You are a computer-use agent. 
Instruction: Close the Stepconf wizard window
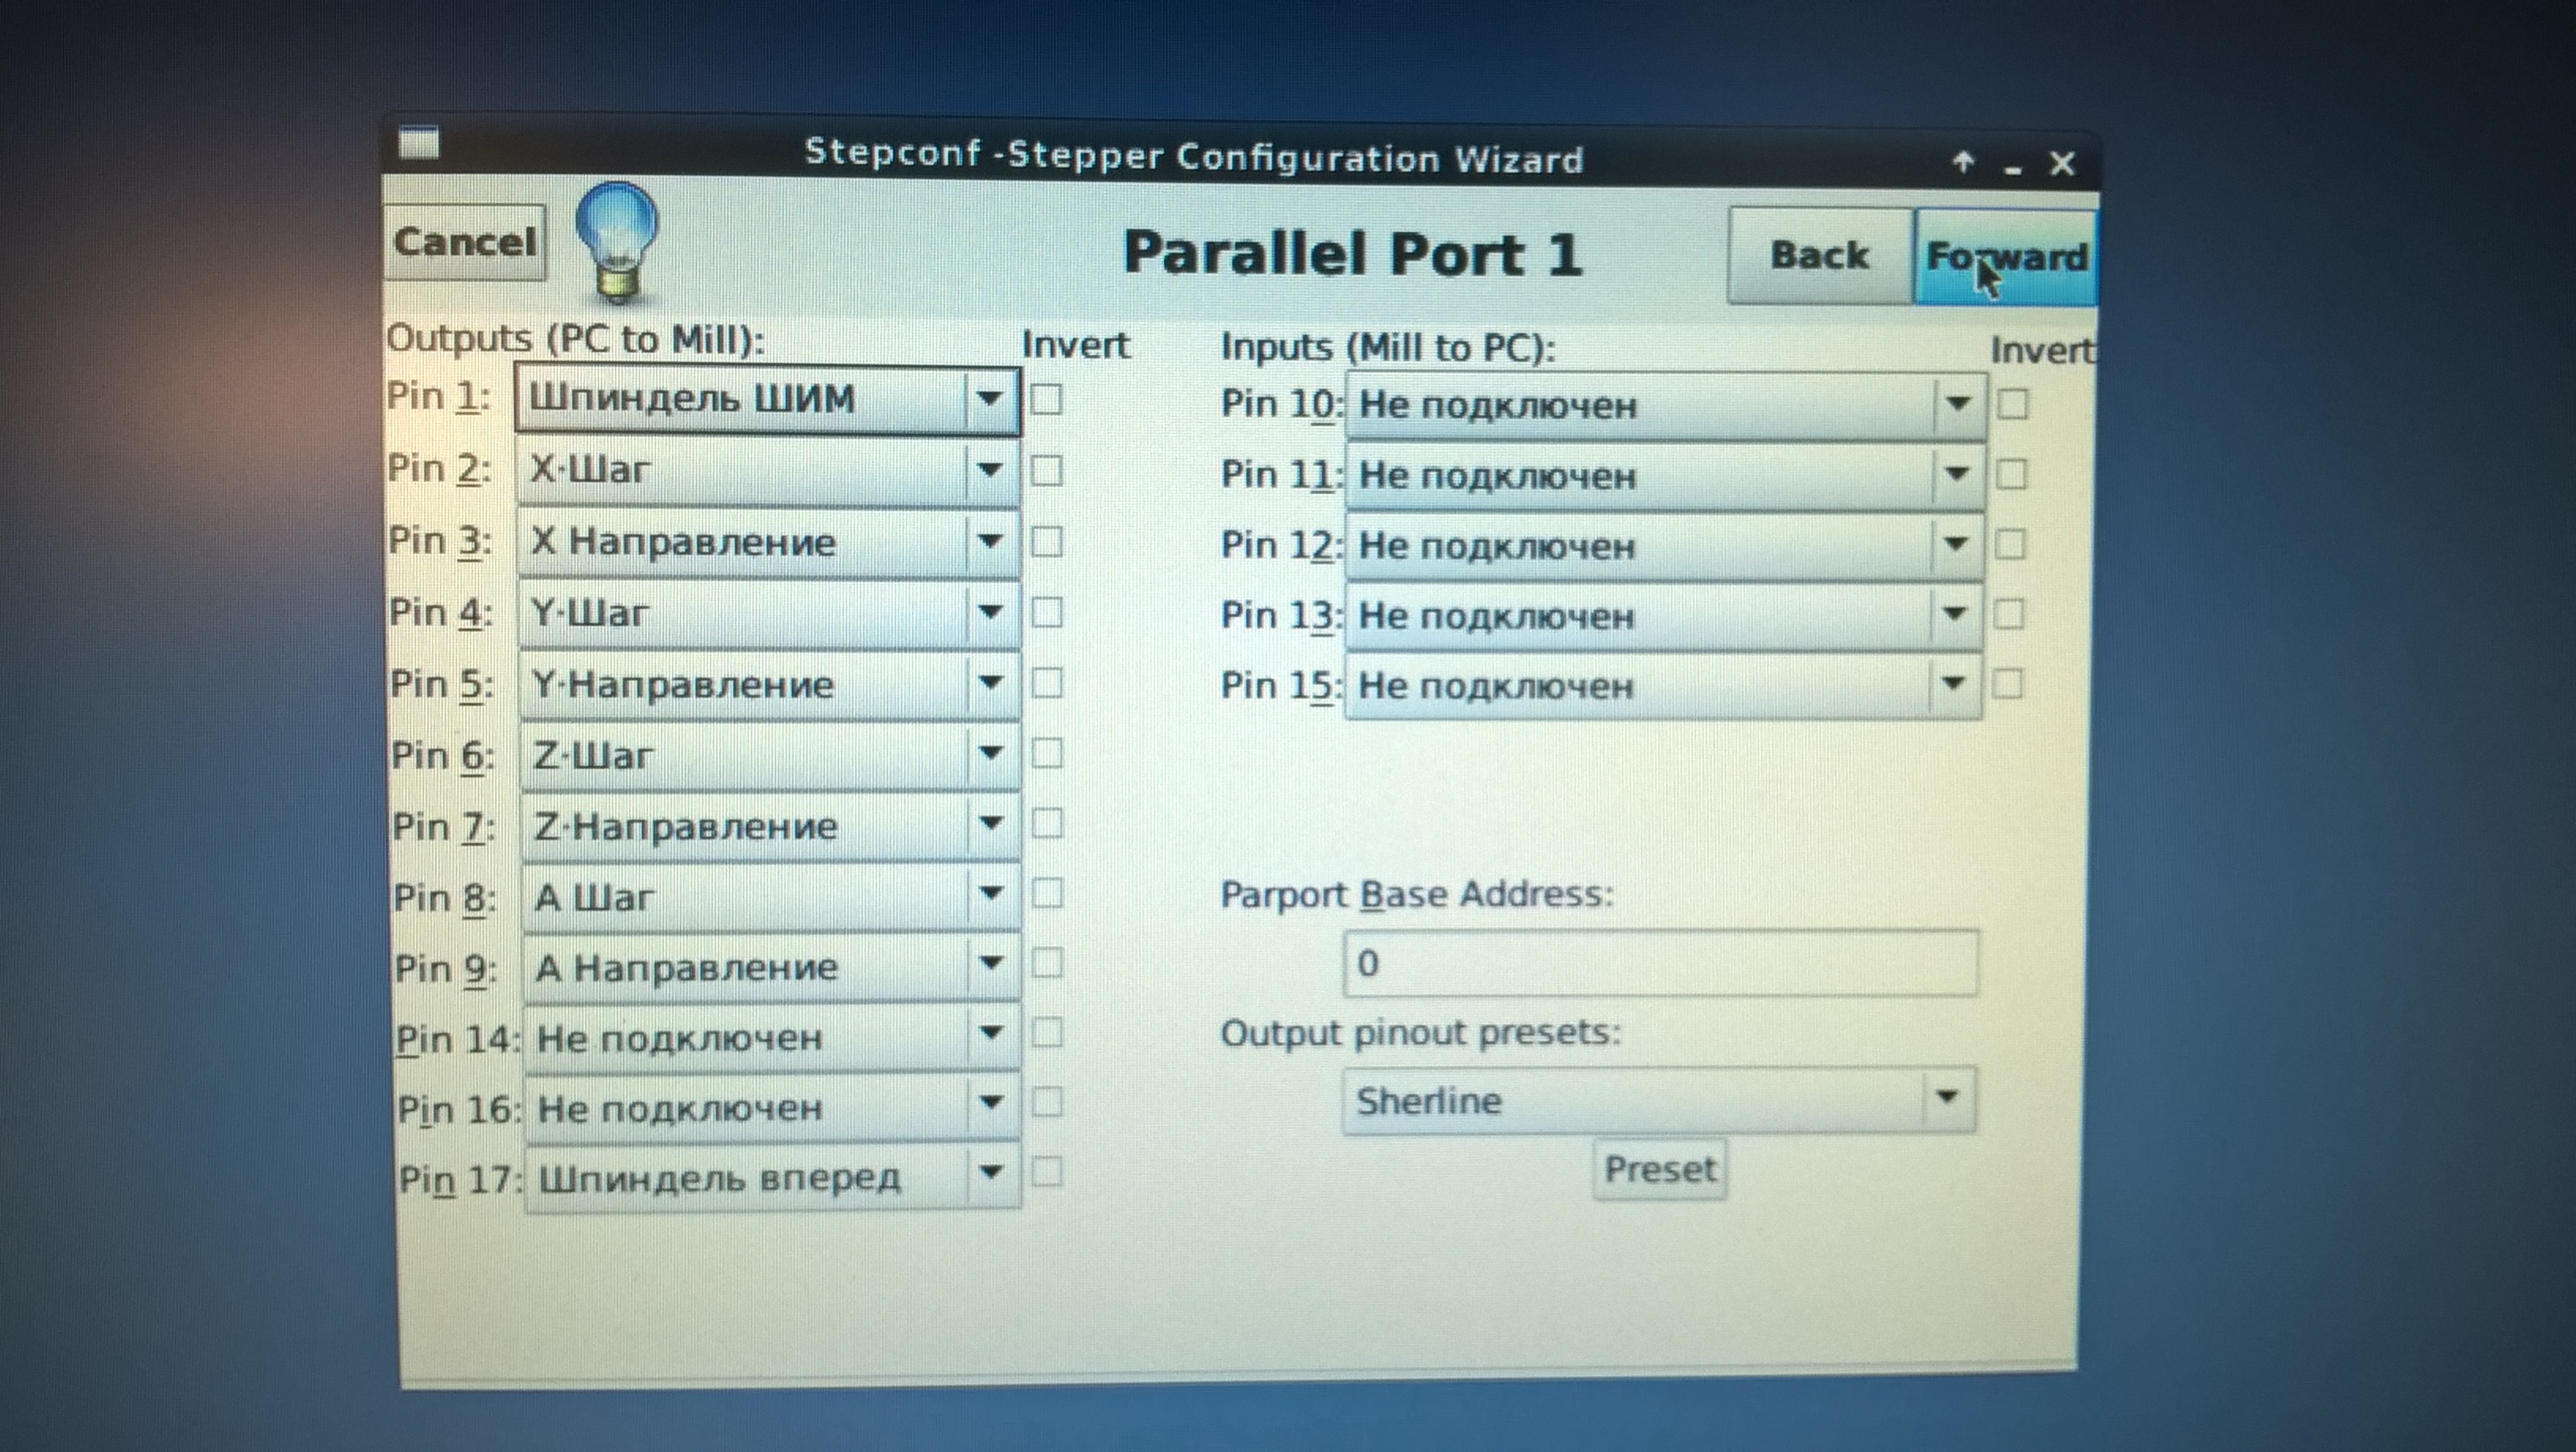coord(2062,163)
